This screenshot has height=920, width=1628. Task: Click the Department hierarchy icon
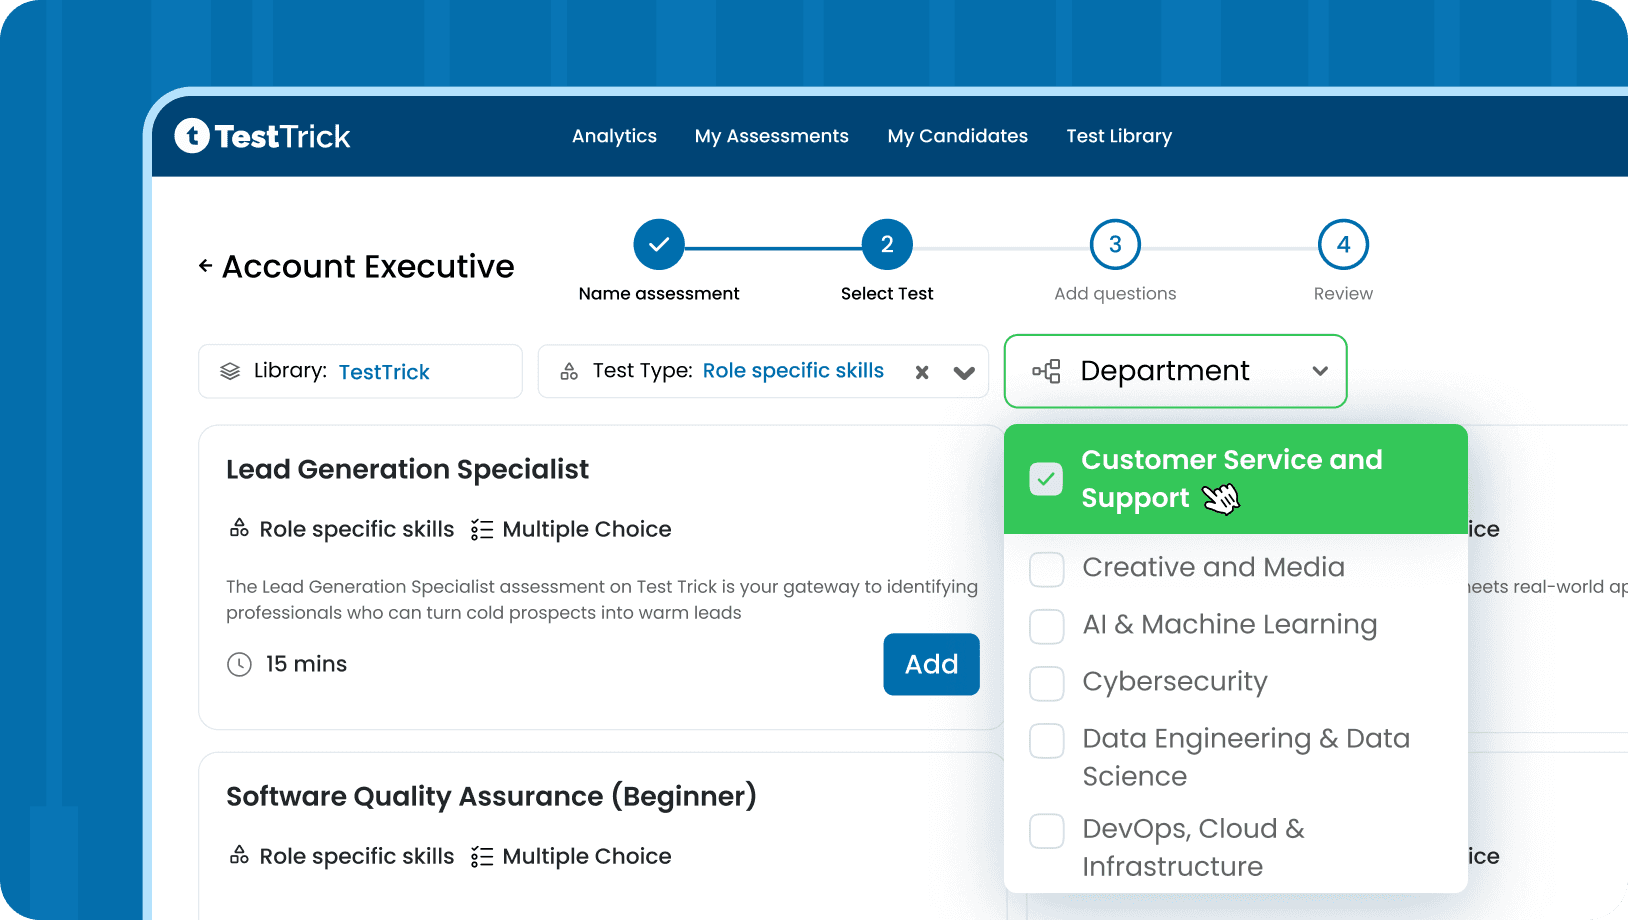click(1046, 371)
